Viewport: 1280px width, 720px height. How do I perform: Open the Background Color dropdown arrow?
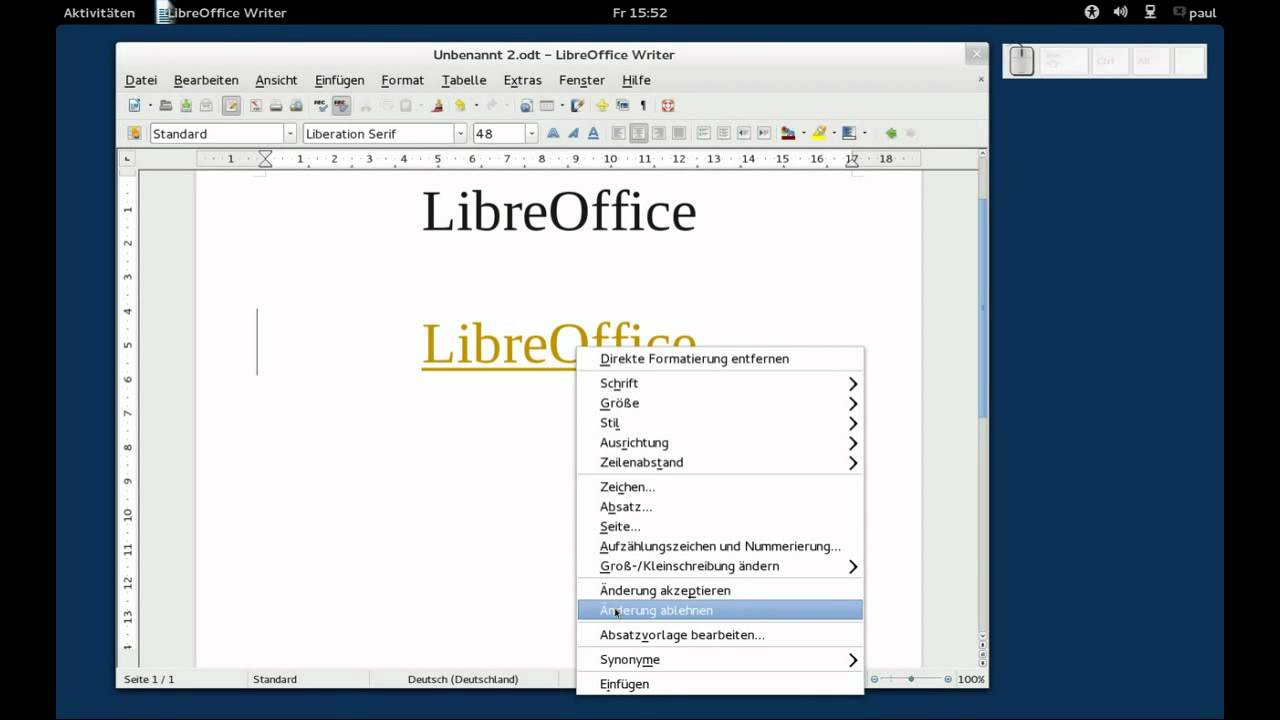pyautogui.click(x=864, y=133)
